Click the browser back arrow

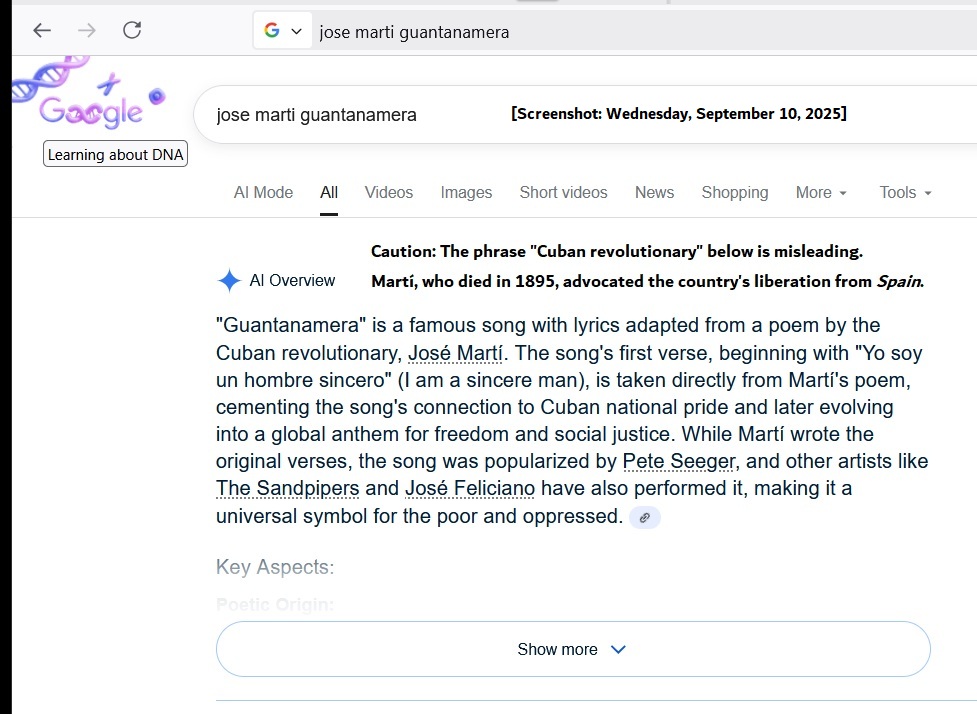(42, 31)
